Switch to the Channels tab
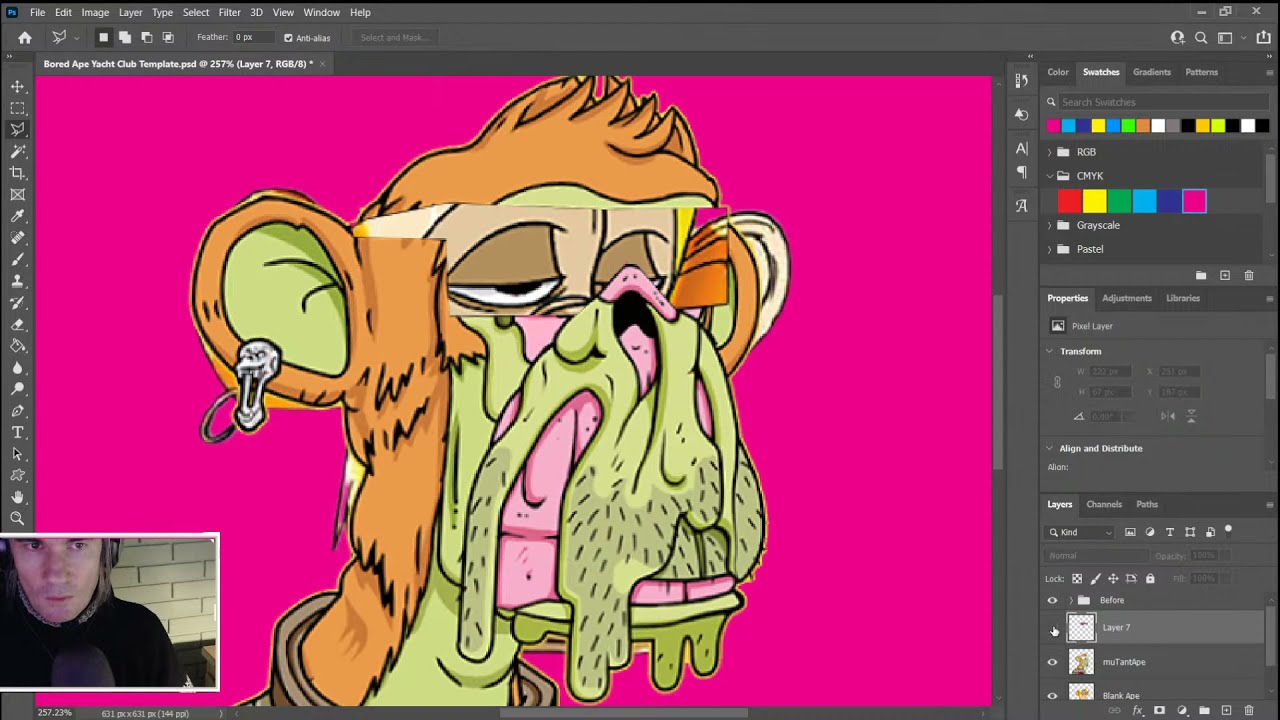1280x720 pixels. pos(1104,504)
